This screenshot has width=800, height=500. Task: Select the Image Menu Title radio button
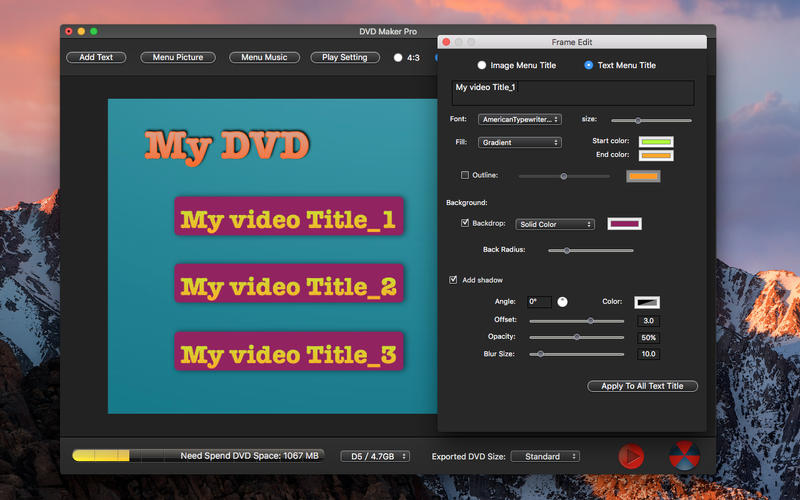482,65
